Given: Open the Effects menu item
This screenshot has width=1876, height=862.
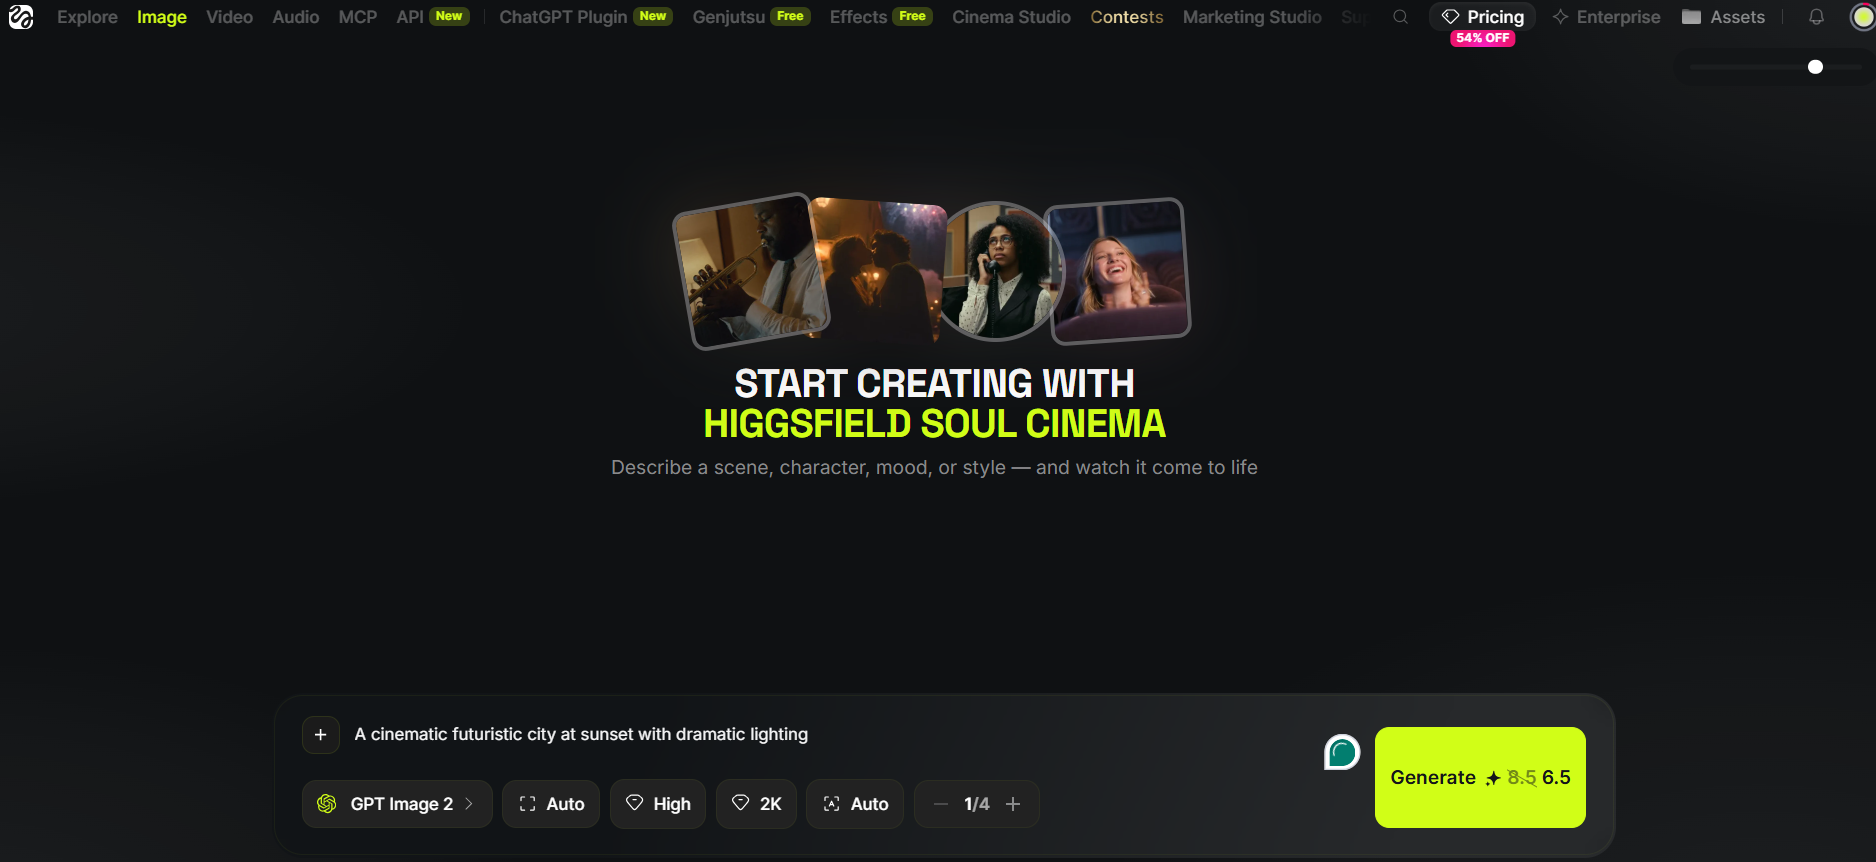Looking at the screenshot, I should [881, 17].
